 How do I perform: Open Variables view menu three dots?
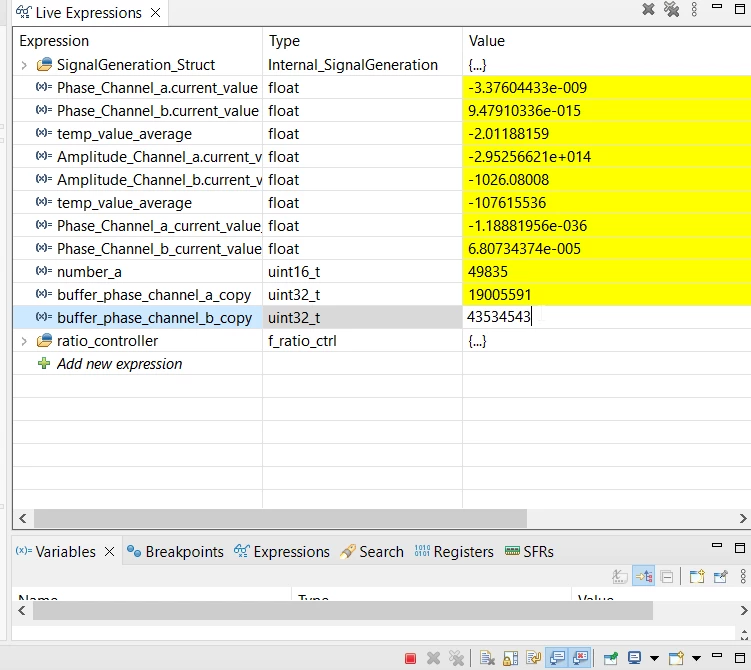coord(743,576)
